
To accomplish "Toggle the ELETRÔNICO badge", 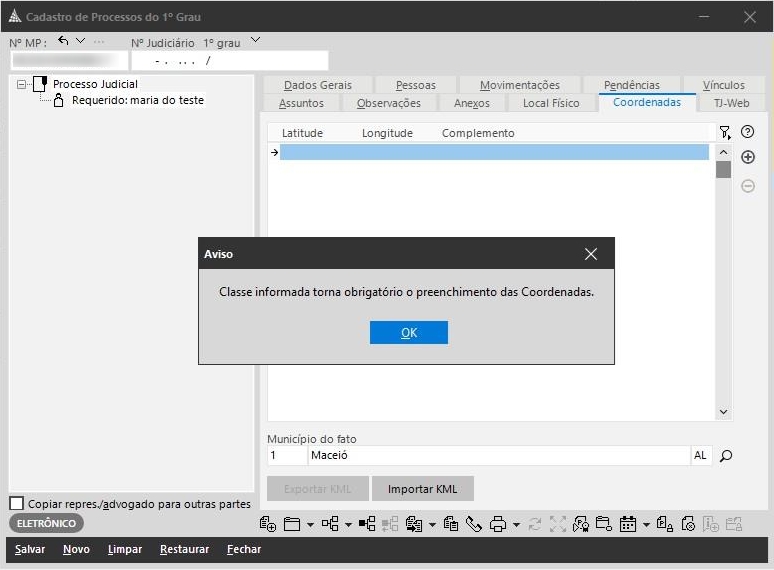I will [47, 523].
